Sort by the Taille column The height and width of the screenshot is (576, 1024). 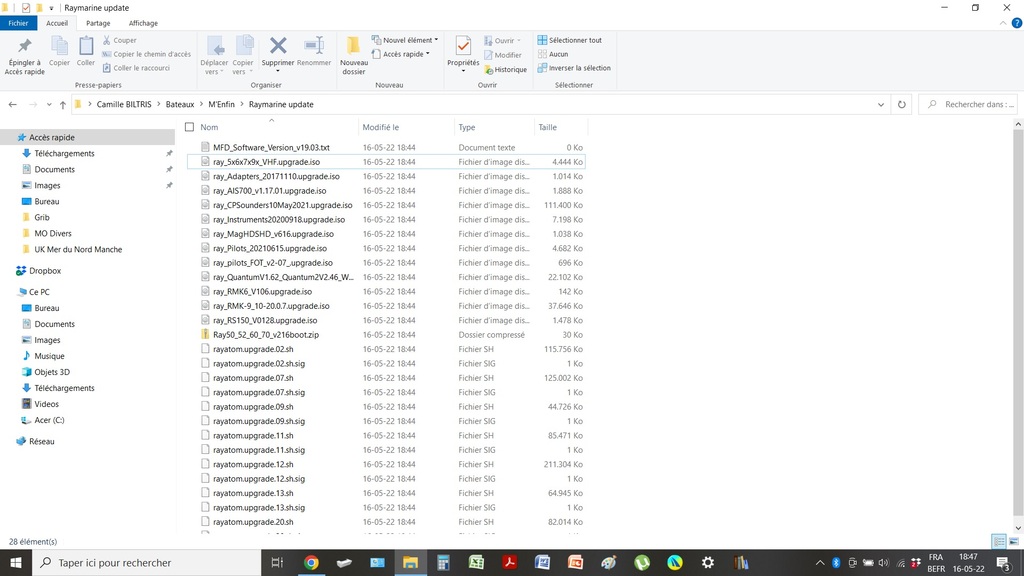click(x=547, y=127)
